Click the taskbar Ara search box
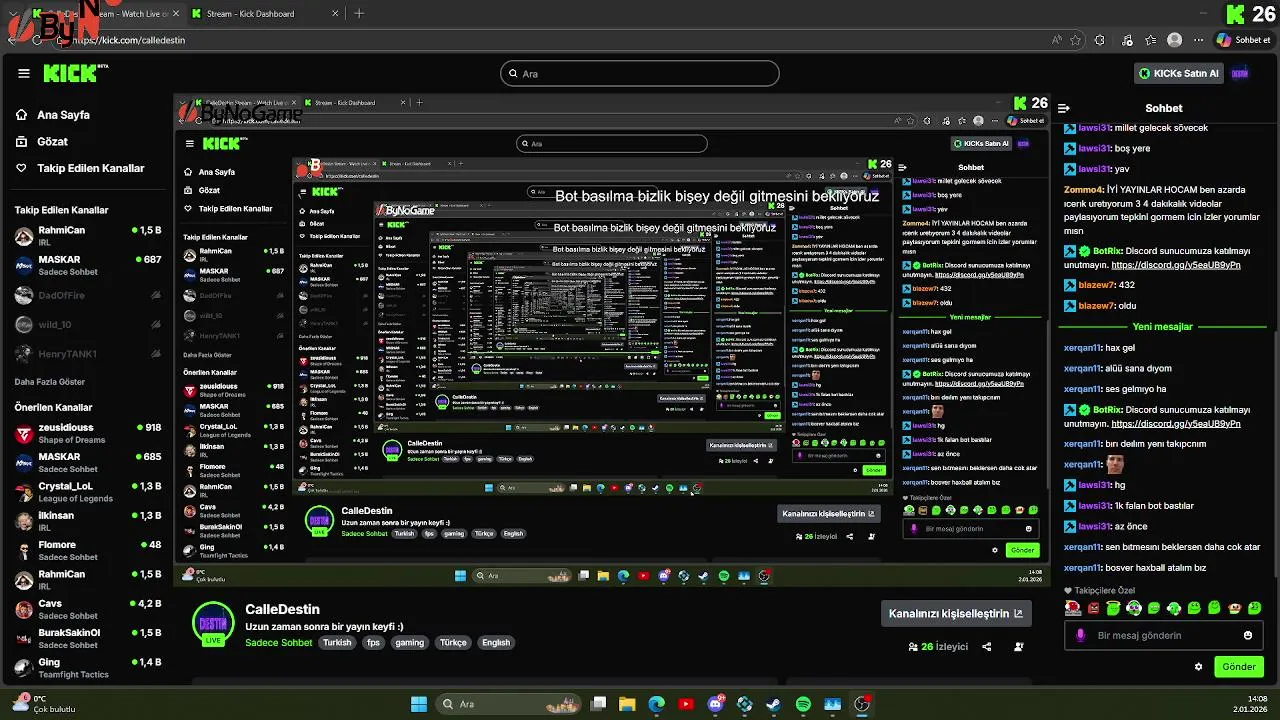Viewport: 1280px width, 720px height. (507, 704)
